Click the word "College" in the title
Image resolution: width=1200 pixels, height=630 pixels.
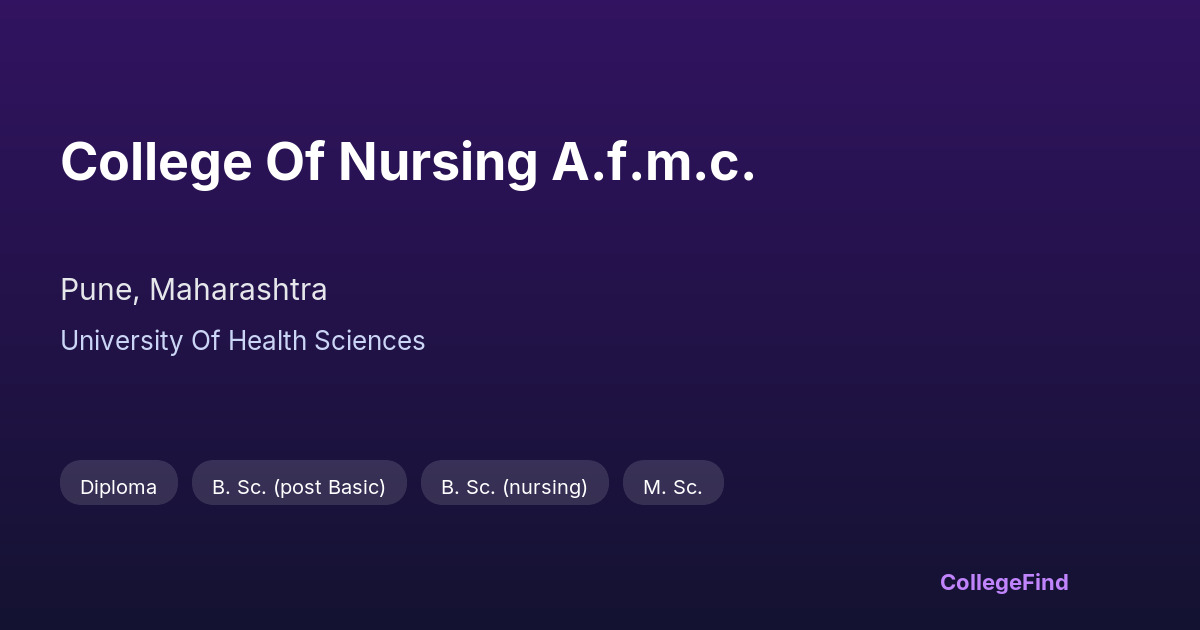coord(156,162)
